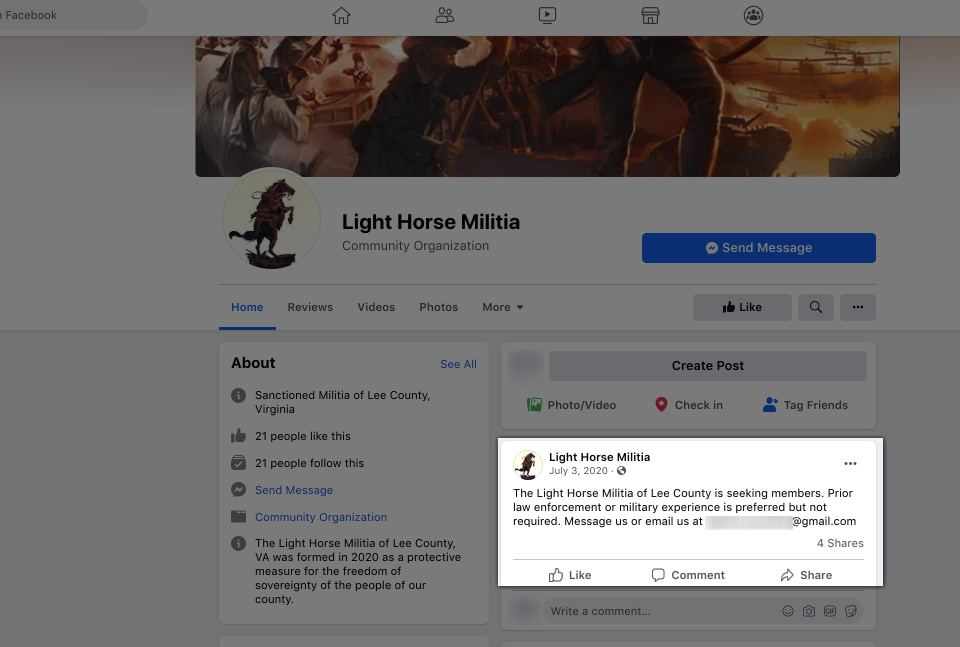960x647 pixels.
Task: Open the options menu on the July 3 post
Action: point(851,463)
